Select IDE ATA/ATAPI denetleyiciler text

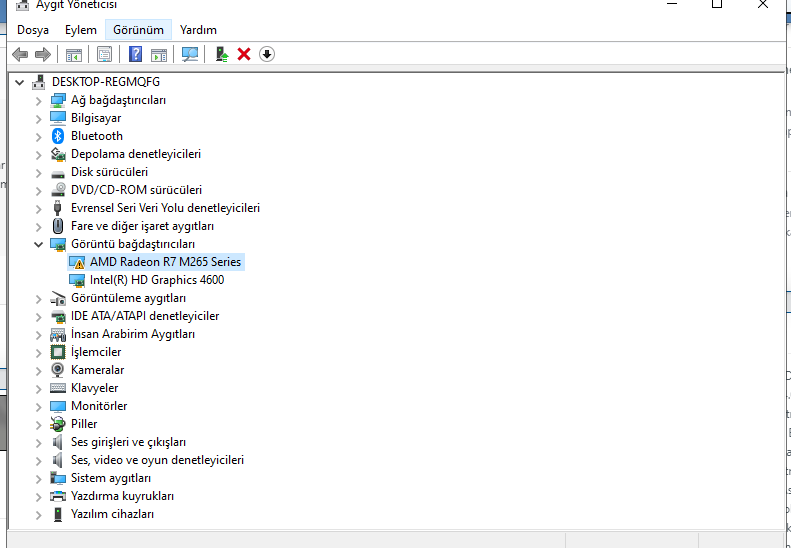(x=145, y=316)
